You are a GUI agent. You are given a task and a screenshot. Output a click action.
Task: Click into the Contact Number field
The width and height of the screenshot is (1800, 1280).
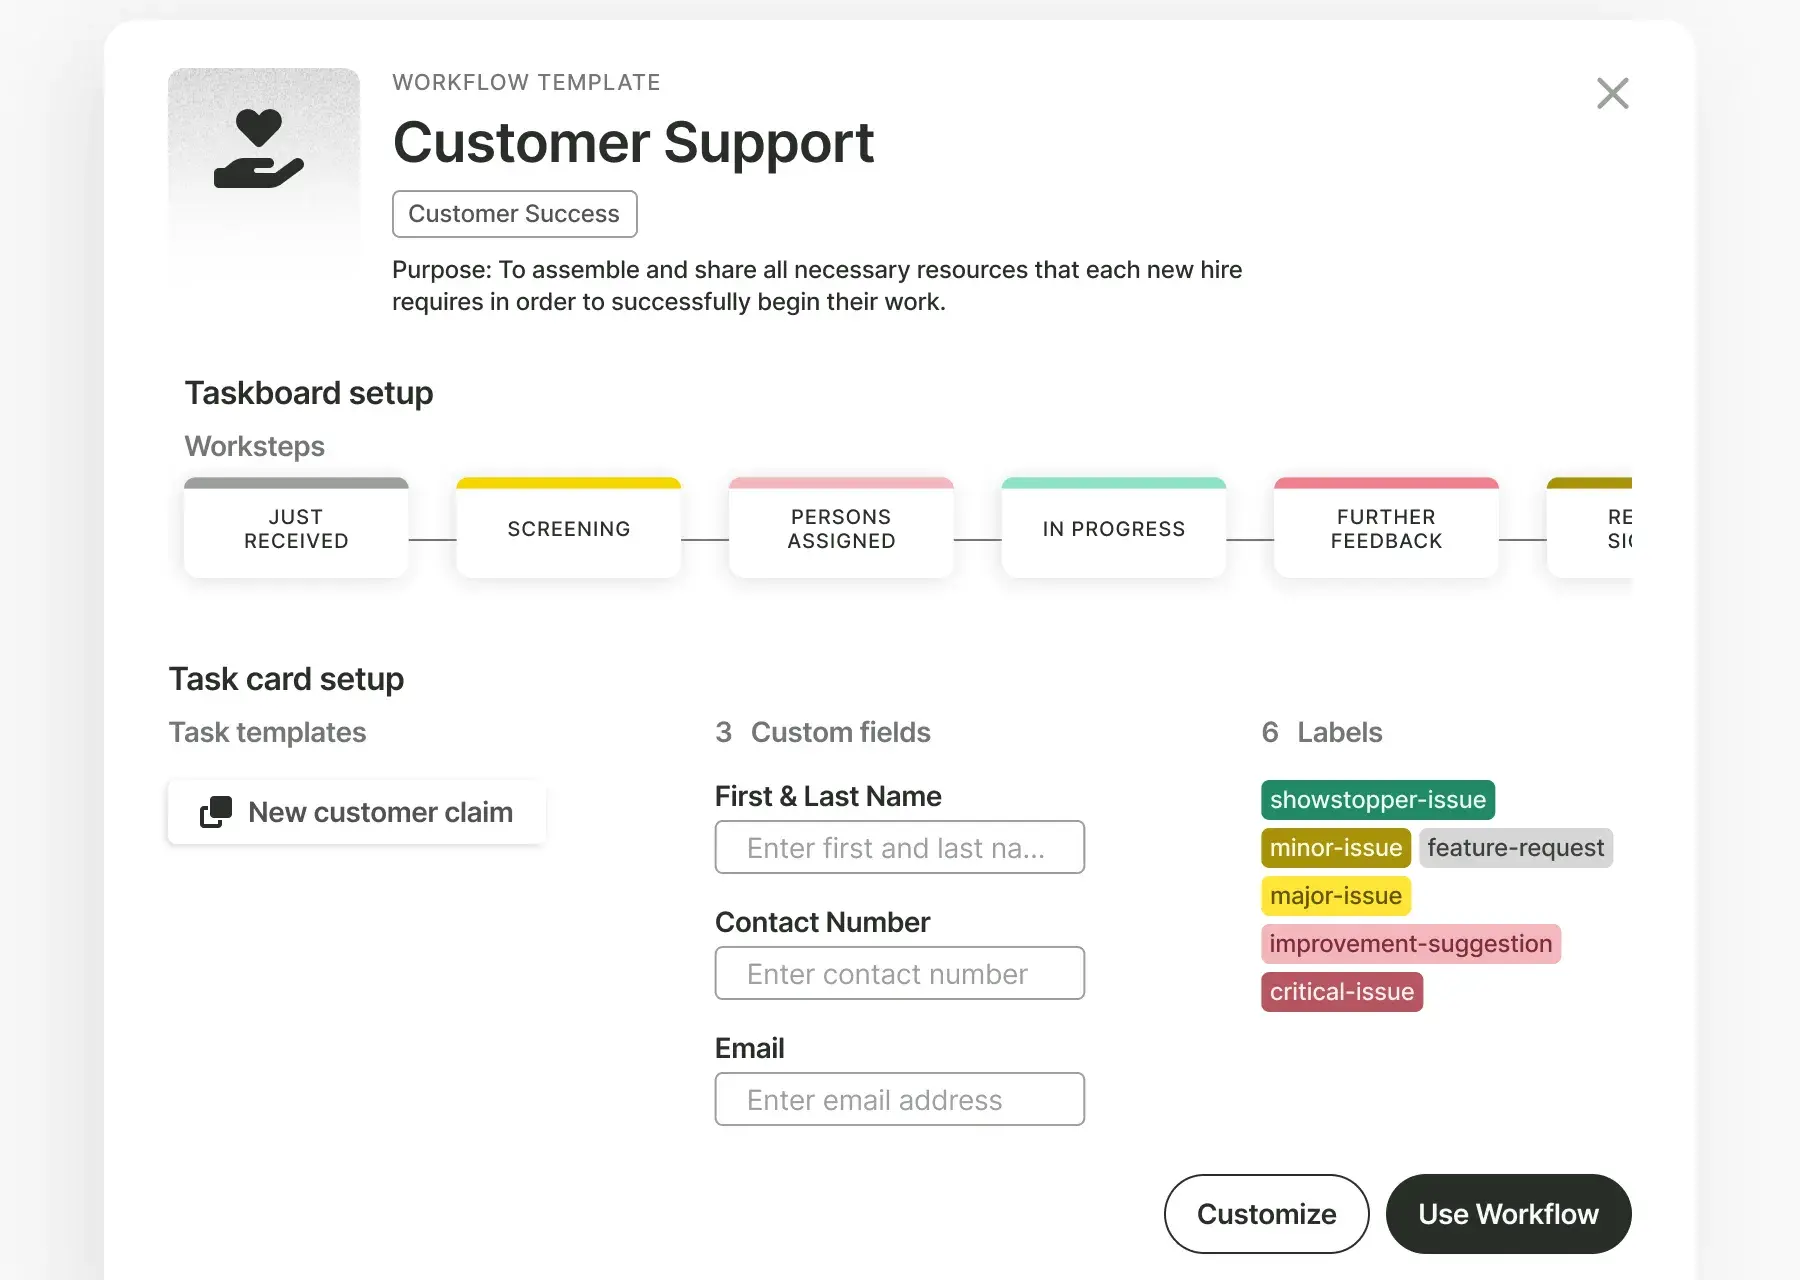pyautogui.click(x=899, y=974)
